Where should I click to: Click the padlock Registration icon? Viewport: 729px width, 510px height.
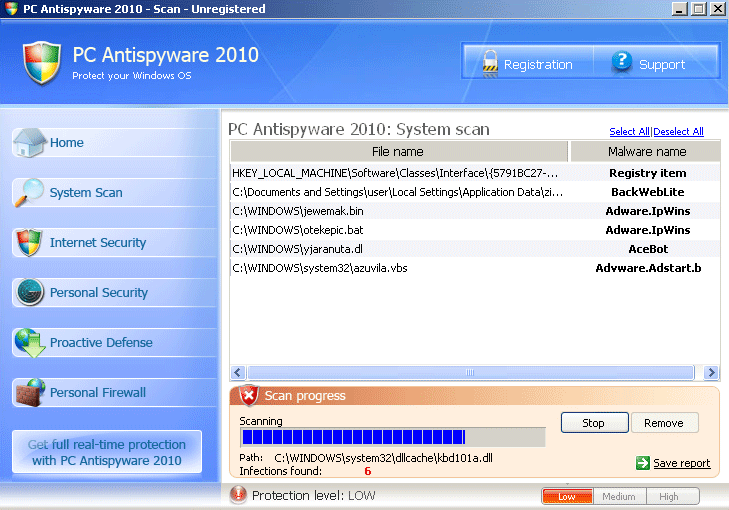(490, 64)
